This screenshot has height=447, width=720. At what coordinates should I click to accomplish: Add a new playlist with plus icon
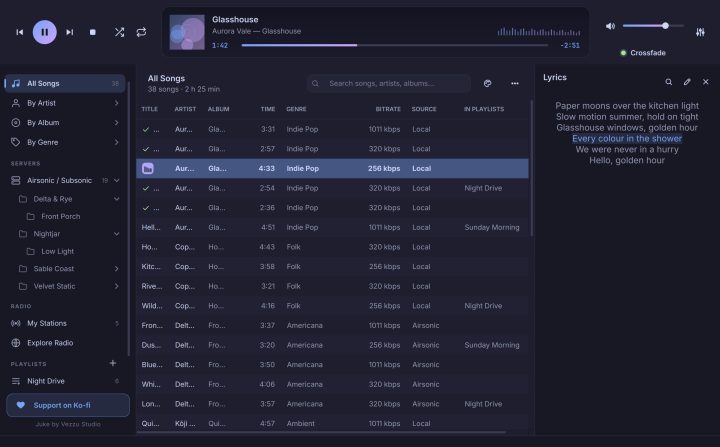click(x=112, y=363)
